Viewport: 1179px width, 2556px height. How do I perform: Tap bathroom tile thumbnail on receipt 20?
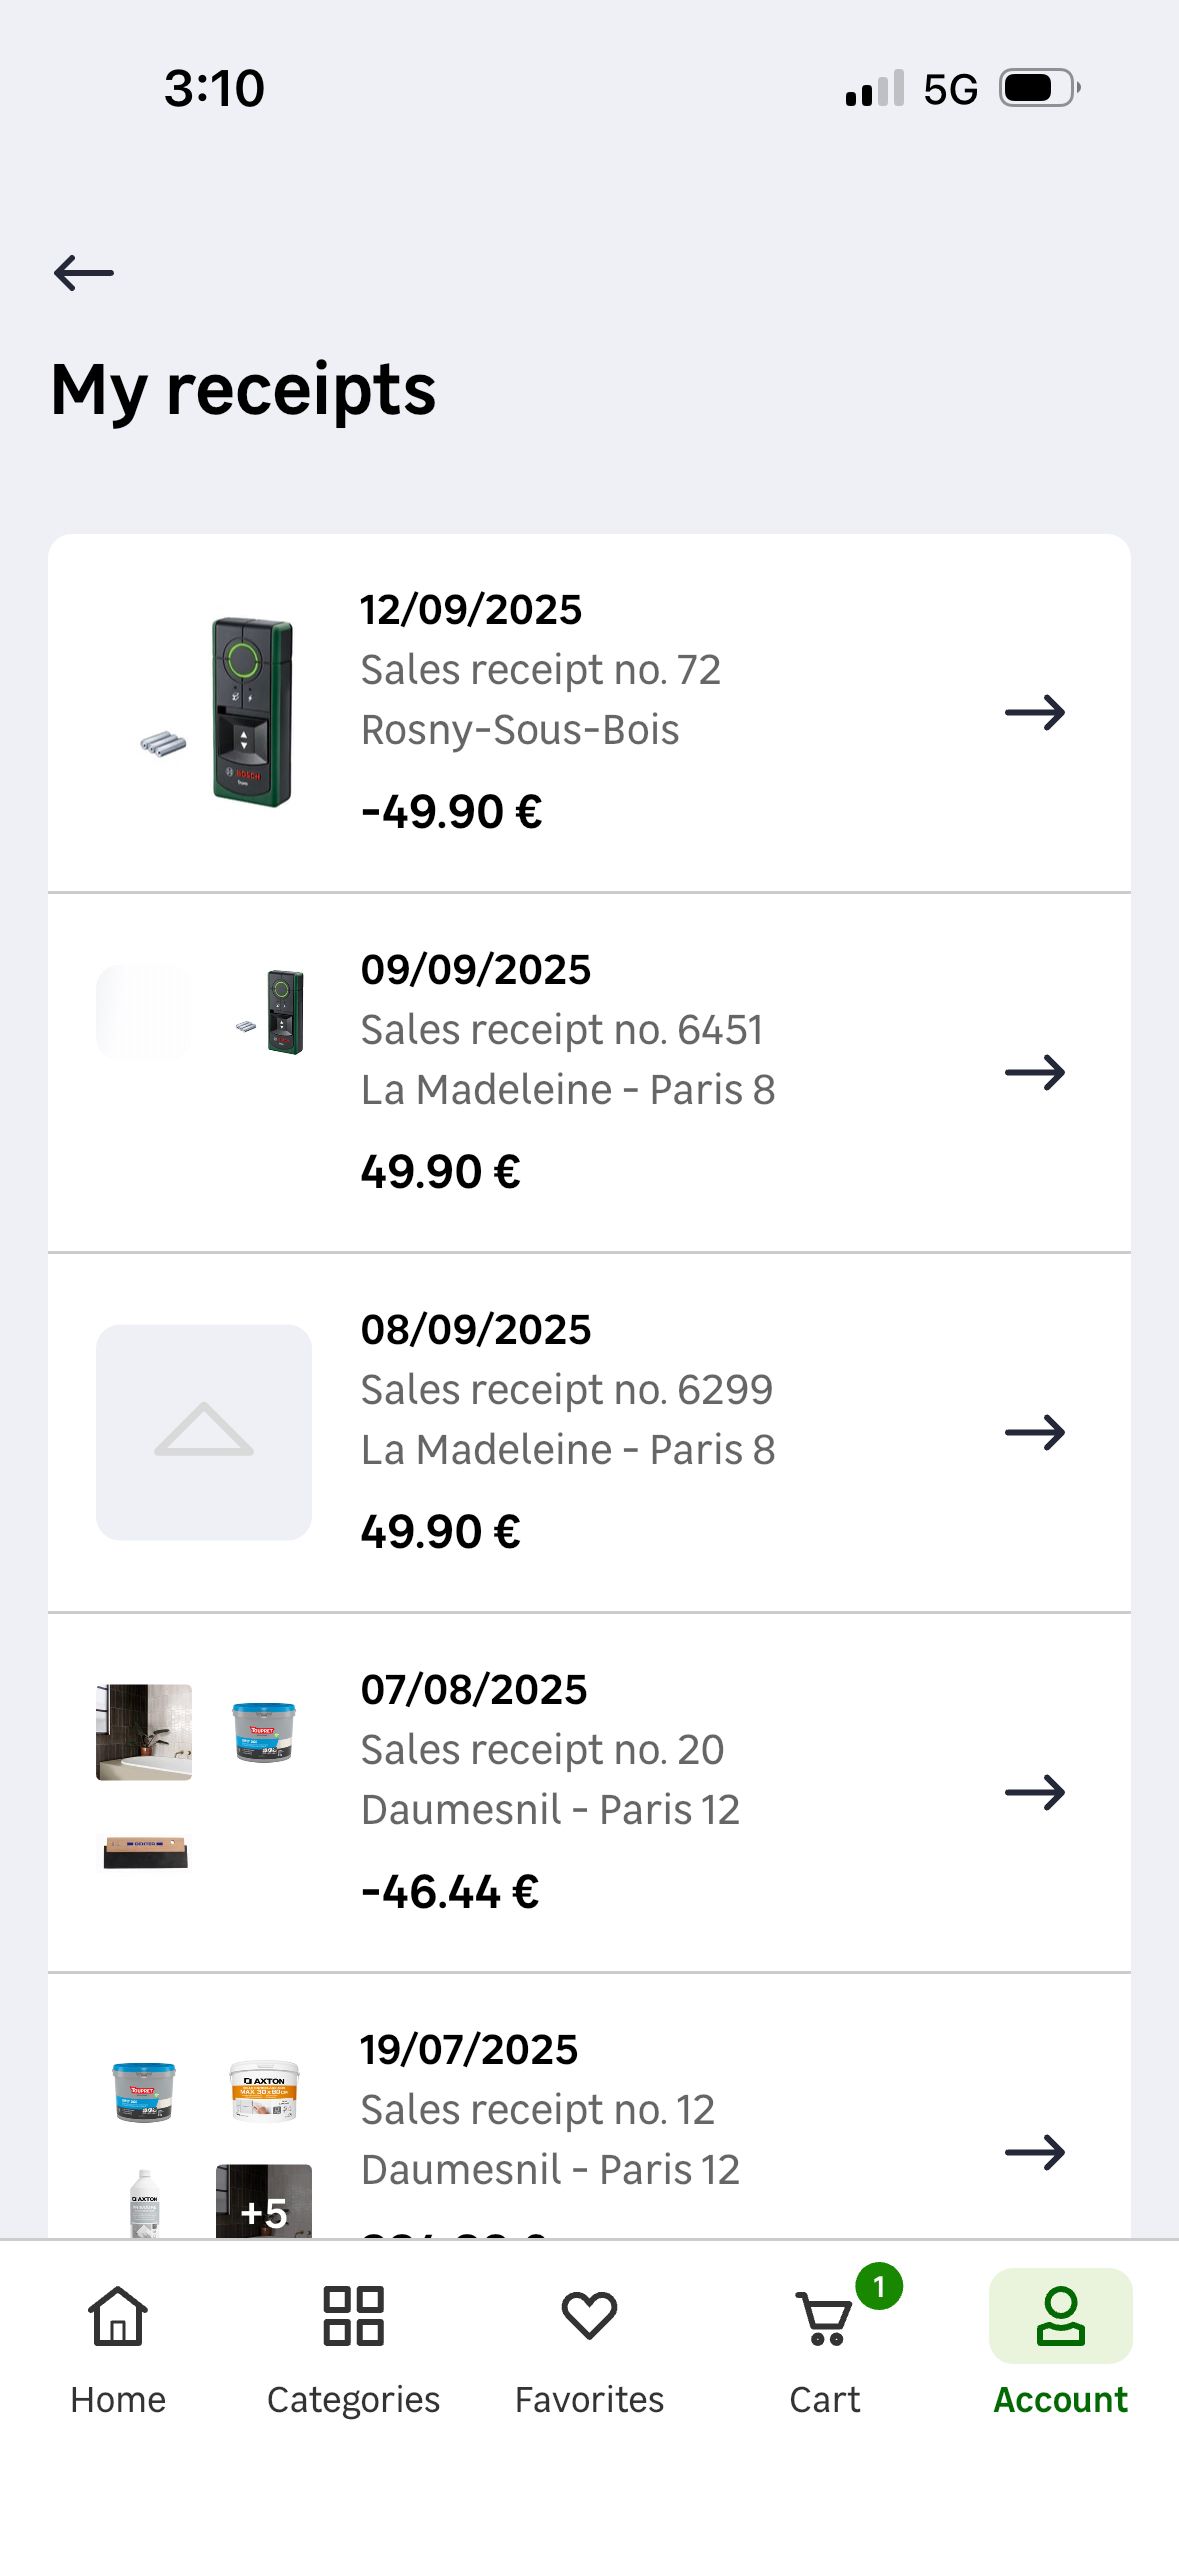click(x=144, y=1732)
